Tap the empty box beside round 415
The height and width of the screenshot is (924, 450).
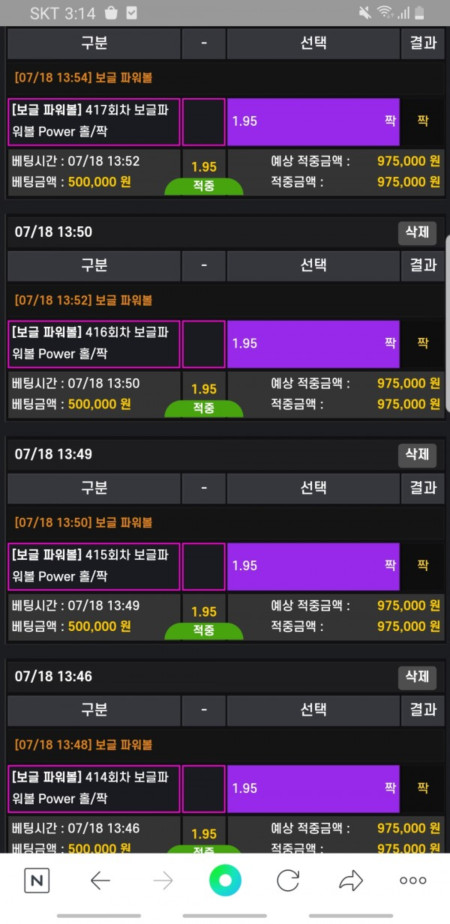pos(204,566)
